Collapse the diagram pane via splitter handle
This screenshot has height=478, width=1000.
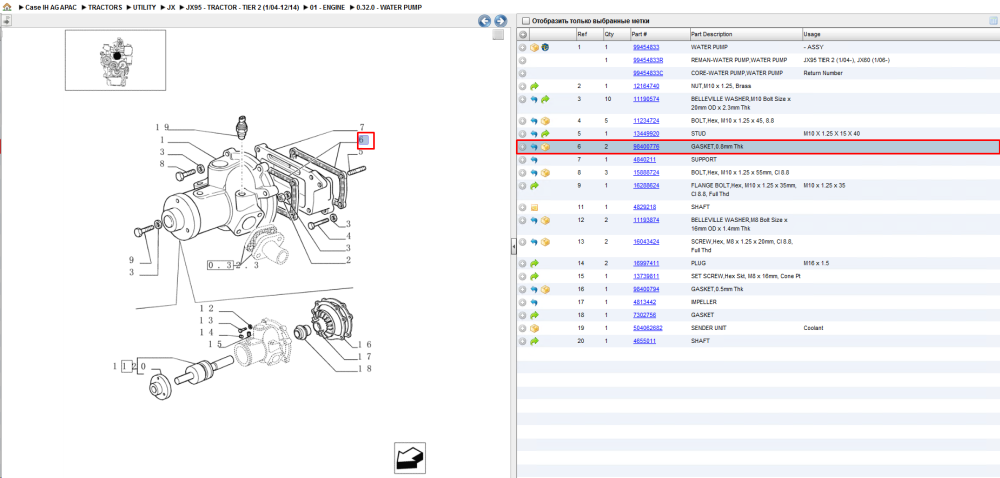point(513,247)
